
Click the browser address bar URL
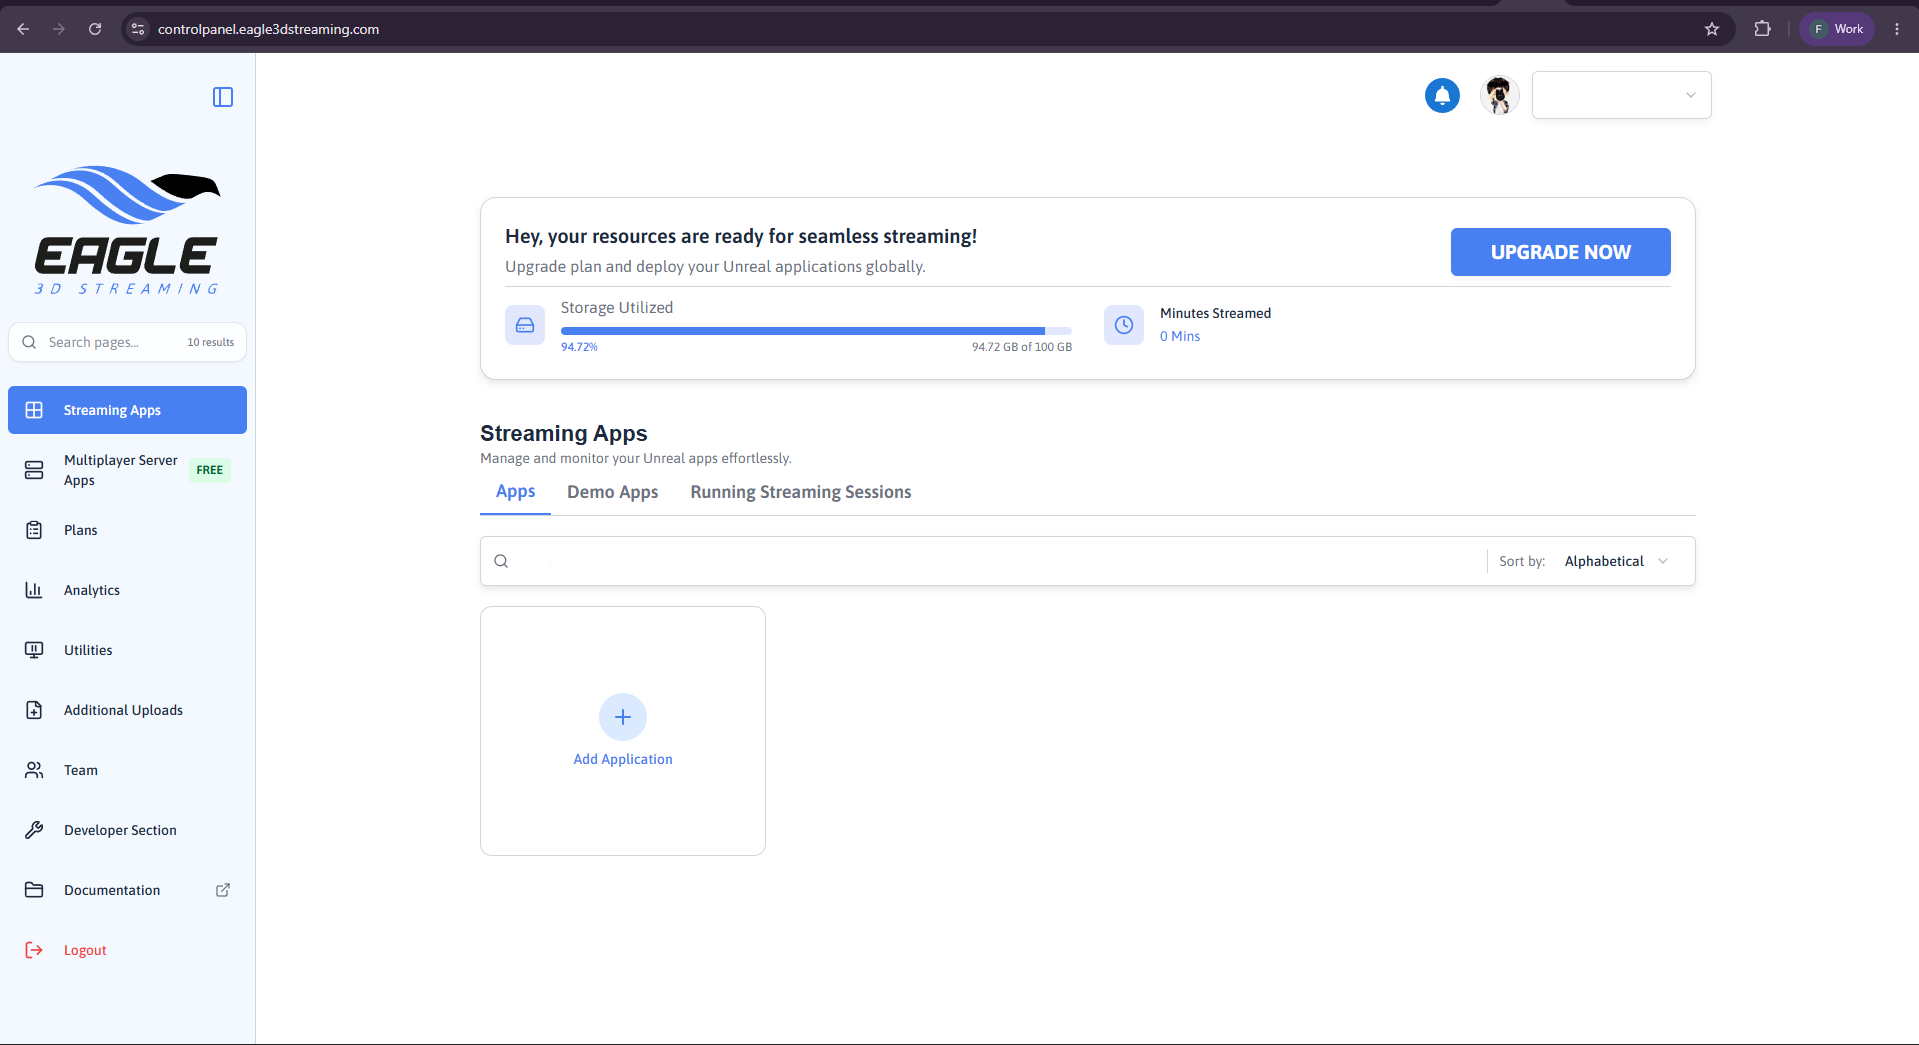[x=268, y=29]
